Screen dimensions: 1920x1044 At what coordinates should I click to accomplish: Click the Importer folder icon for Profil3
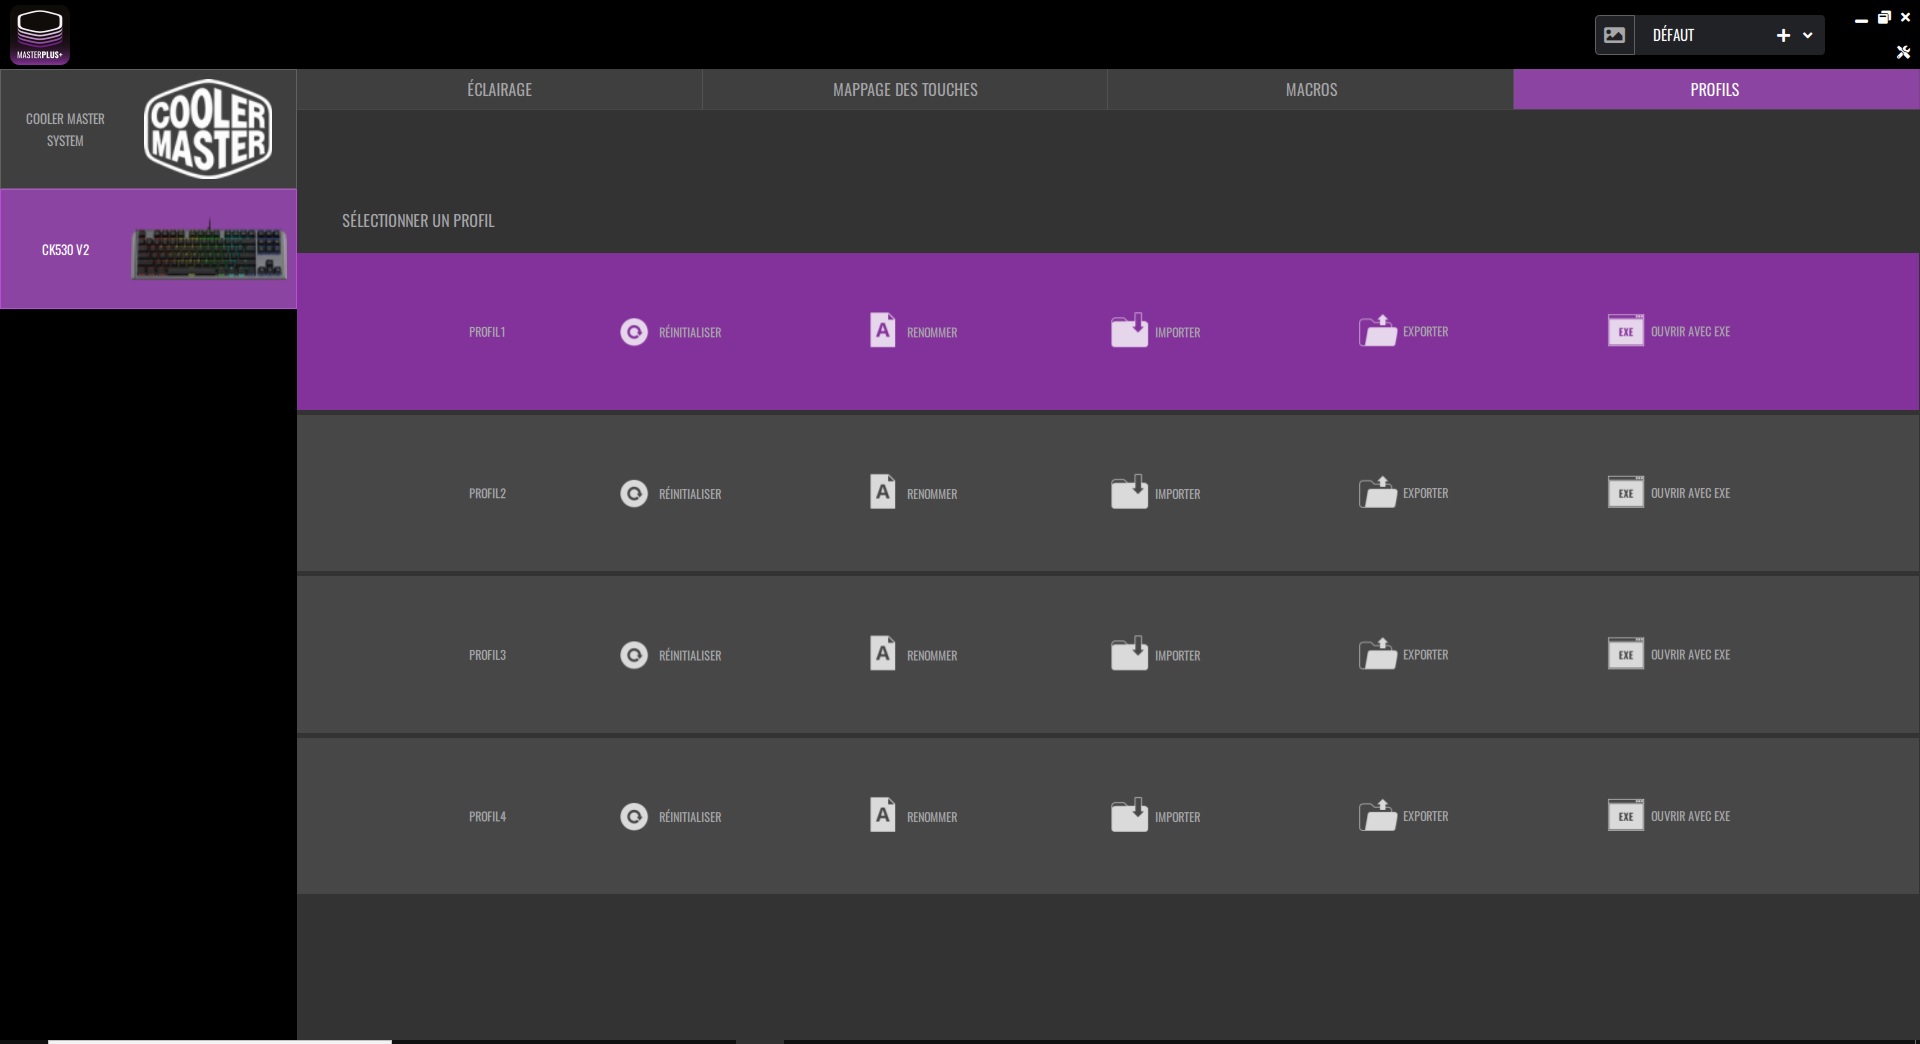point(1129,654)
